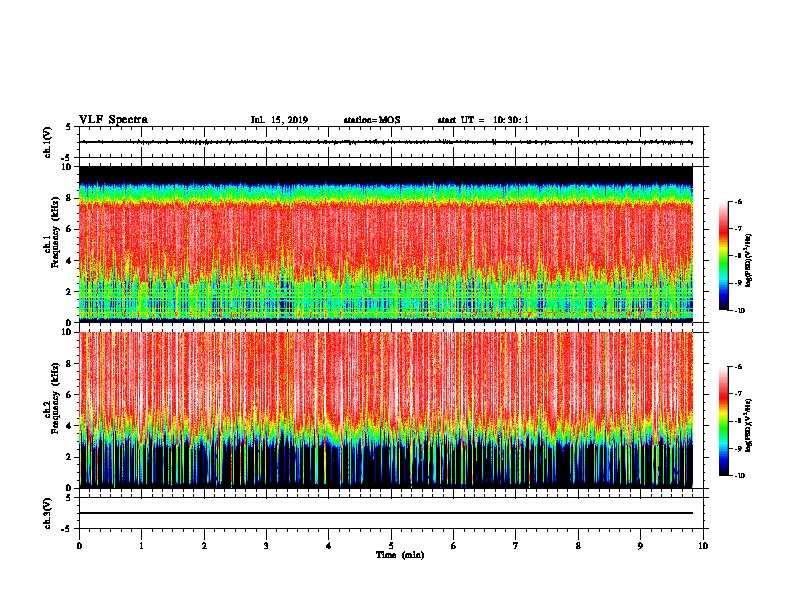Click ch.2 spectrogram frequency tick '2'

(70, 457)
